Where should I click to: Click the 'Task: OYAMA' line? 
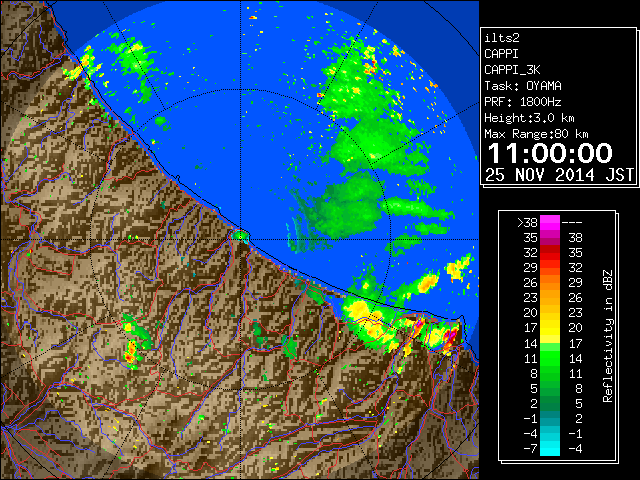point(523,86)
